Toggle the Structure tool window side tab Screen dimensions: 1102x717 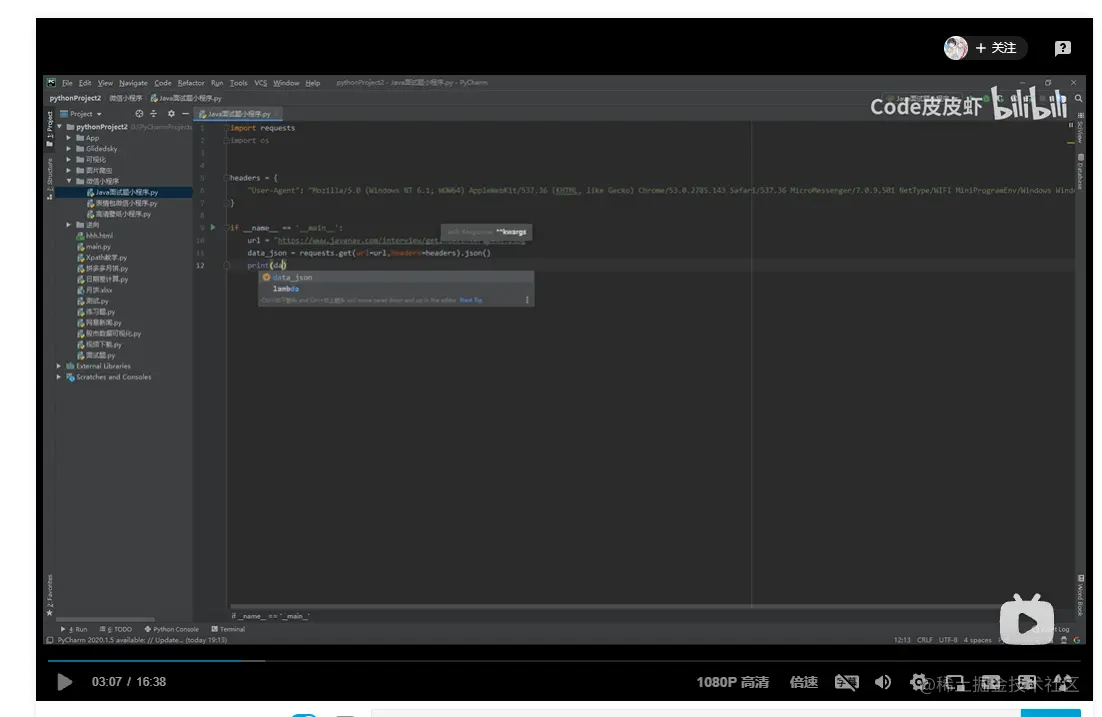(x=49, y=179)
